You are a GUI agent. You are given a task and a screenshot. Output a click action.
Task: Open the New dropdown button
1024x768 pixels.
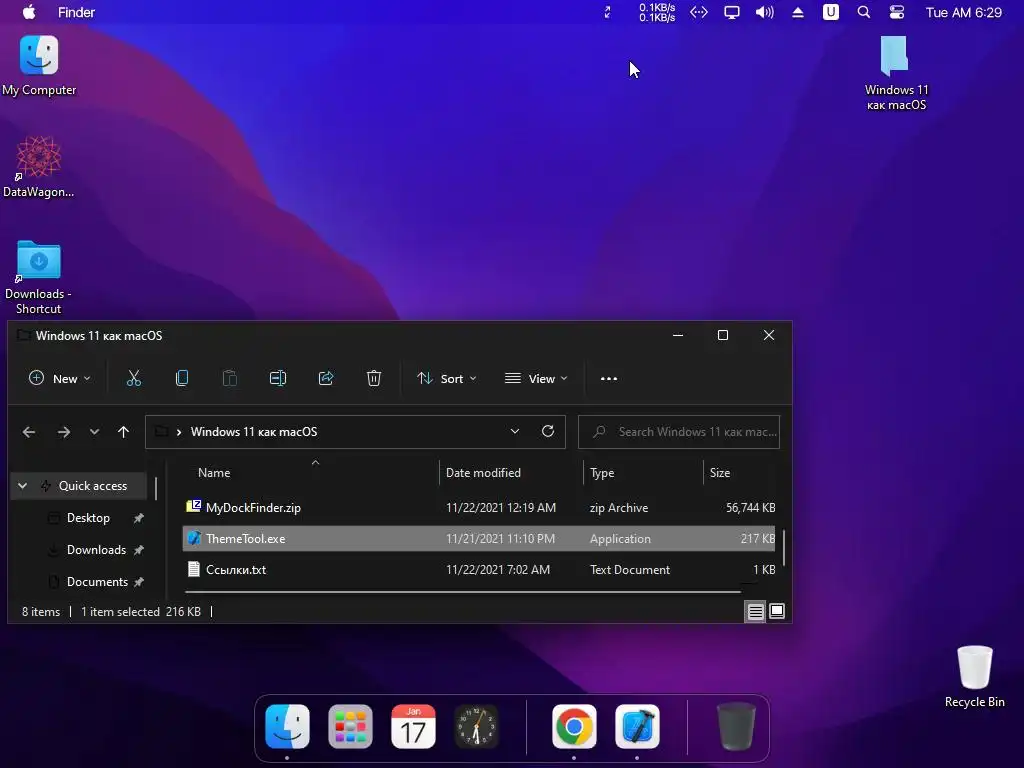[x=60, y=379]
